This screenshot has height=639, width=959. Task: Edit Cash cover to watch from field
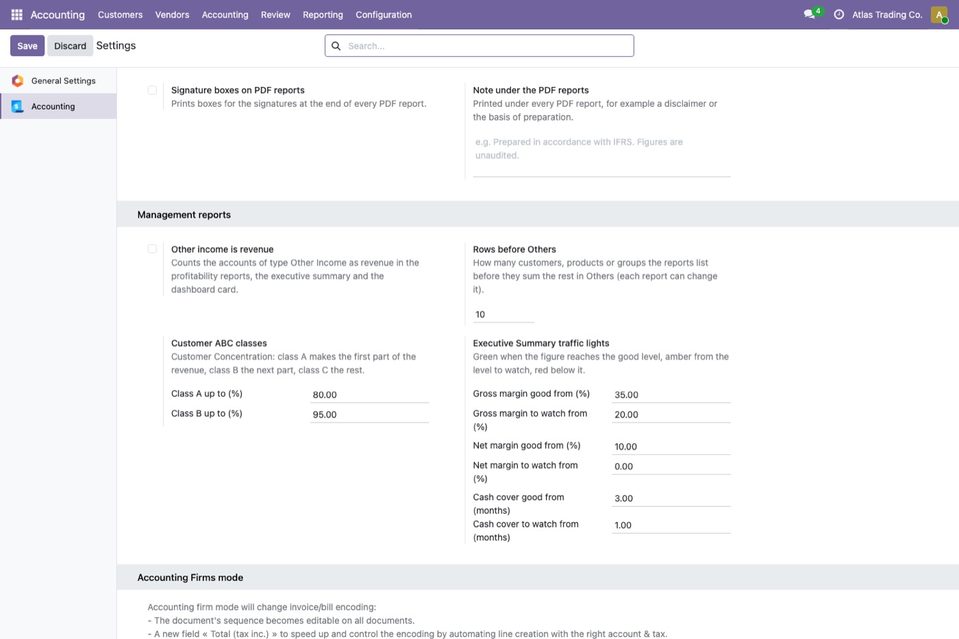pyautogui.click(x=671, y=525)
